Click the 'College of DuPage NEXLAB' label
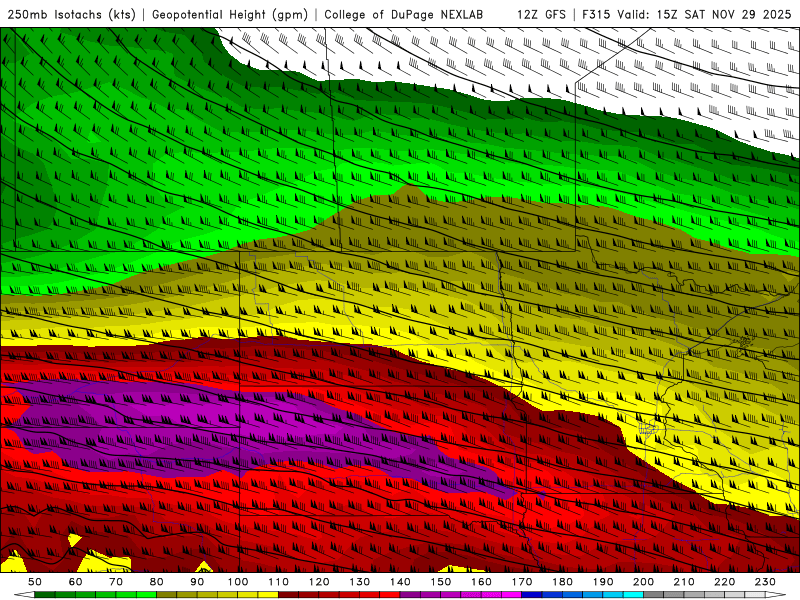The image size is (800, 600). pyautogui.click(x=404, y=14)
